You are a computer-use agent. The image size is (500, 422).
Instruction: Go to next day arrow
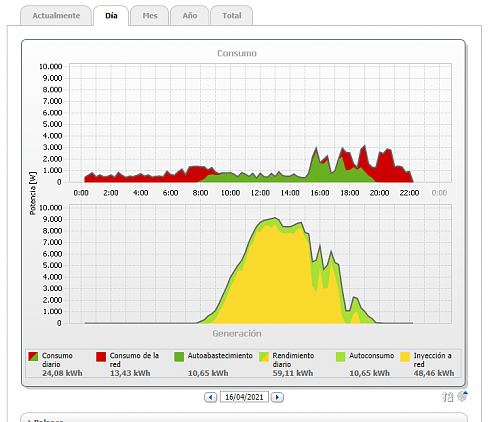point(277,397)
